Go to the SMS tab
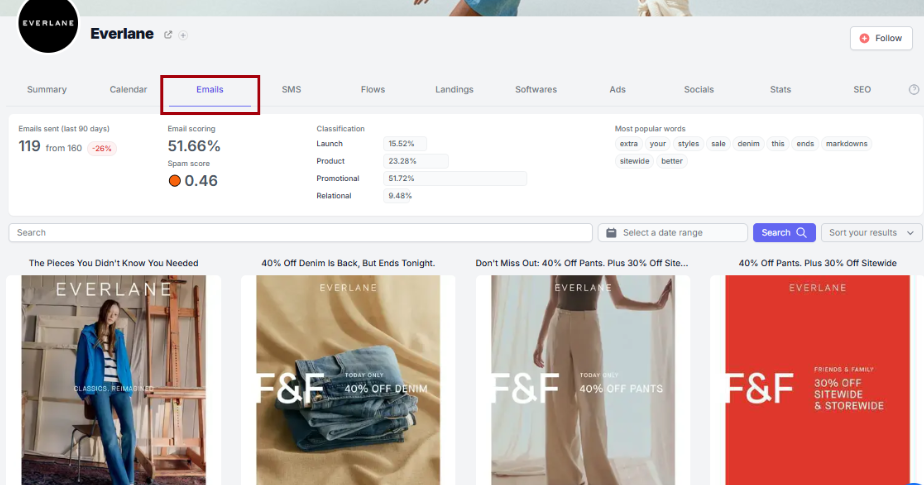 tap(291, 90)
